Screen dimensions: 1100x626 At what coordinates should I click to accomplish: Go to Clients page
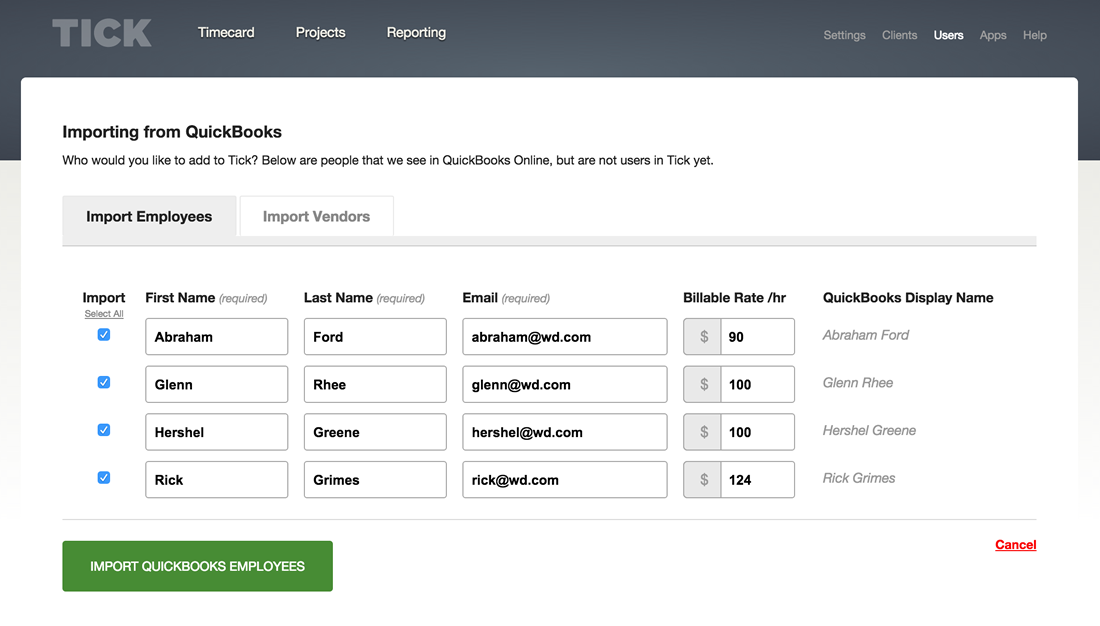tap(899, 35)
